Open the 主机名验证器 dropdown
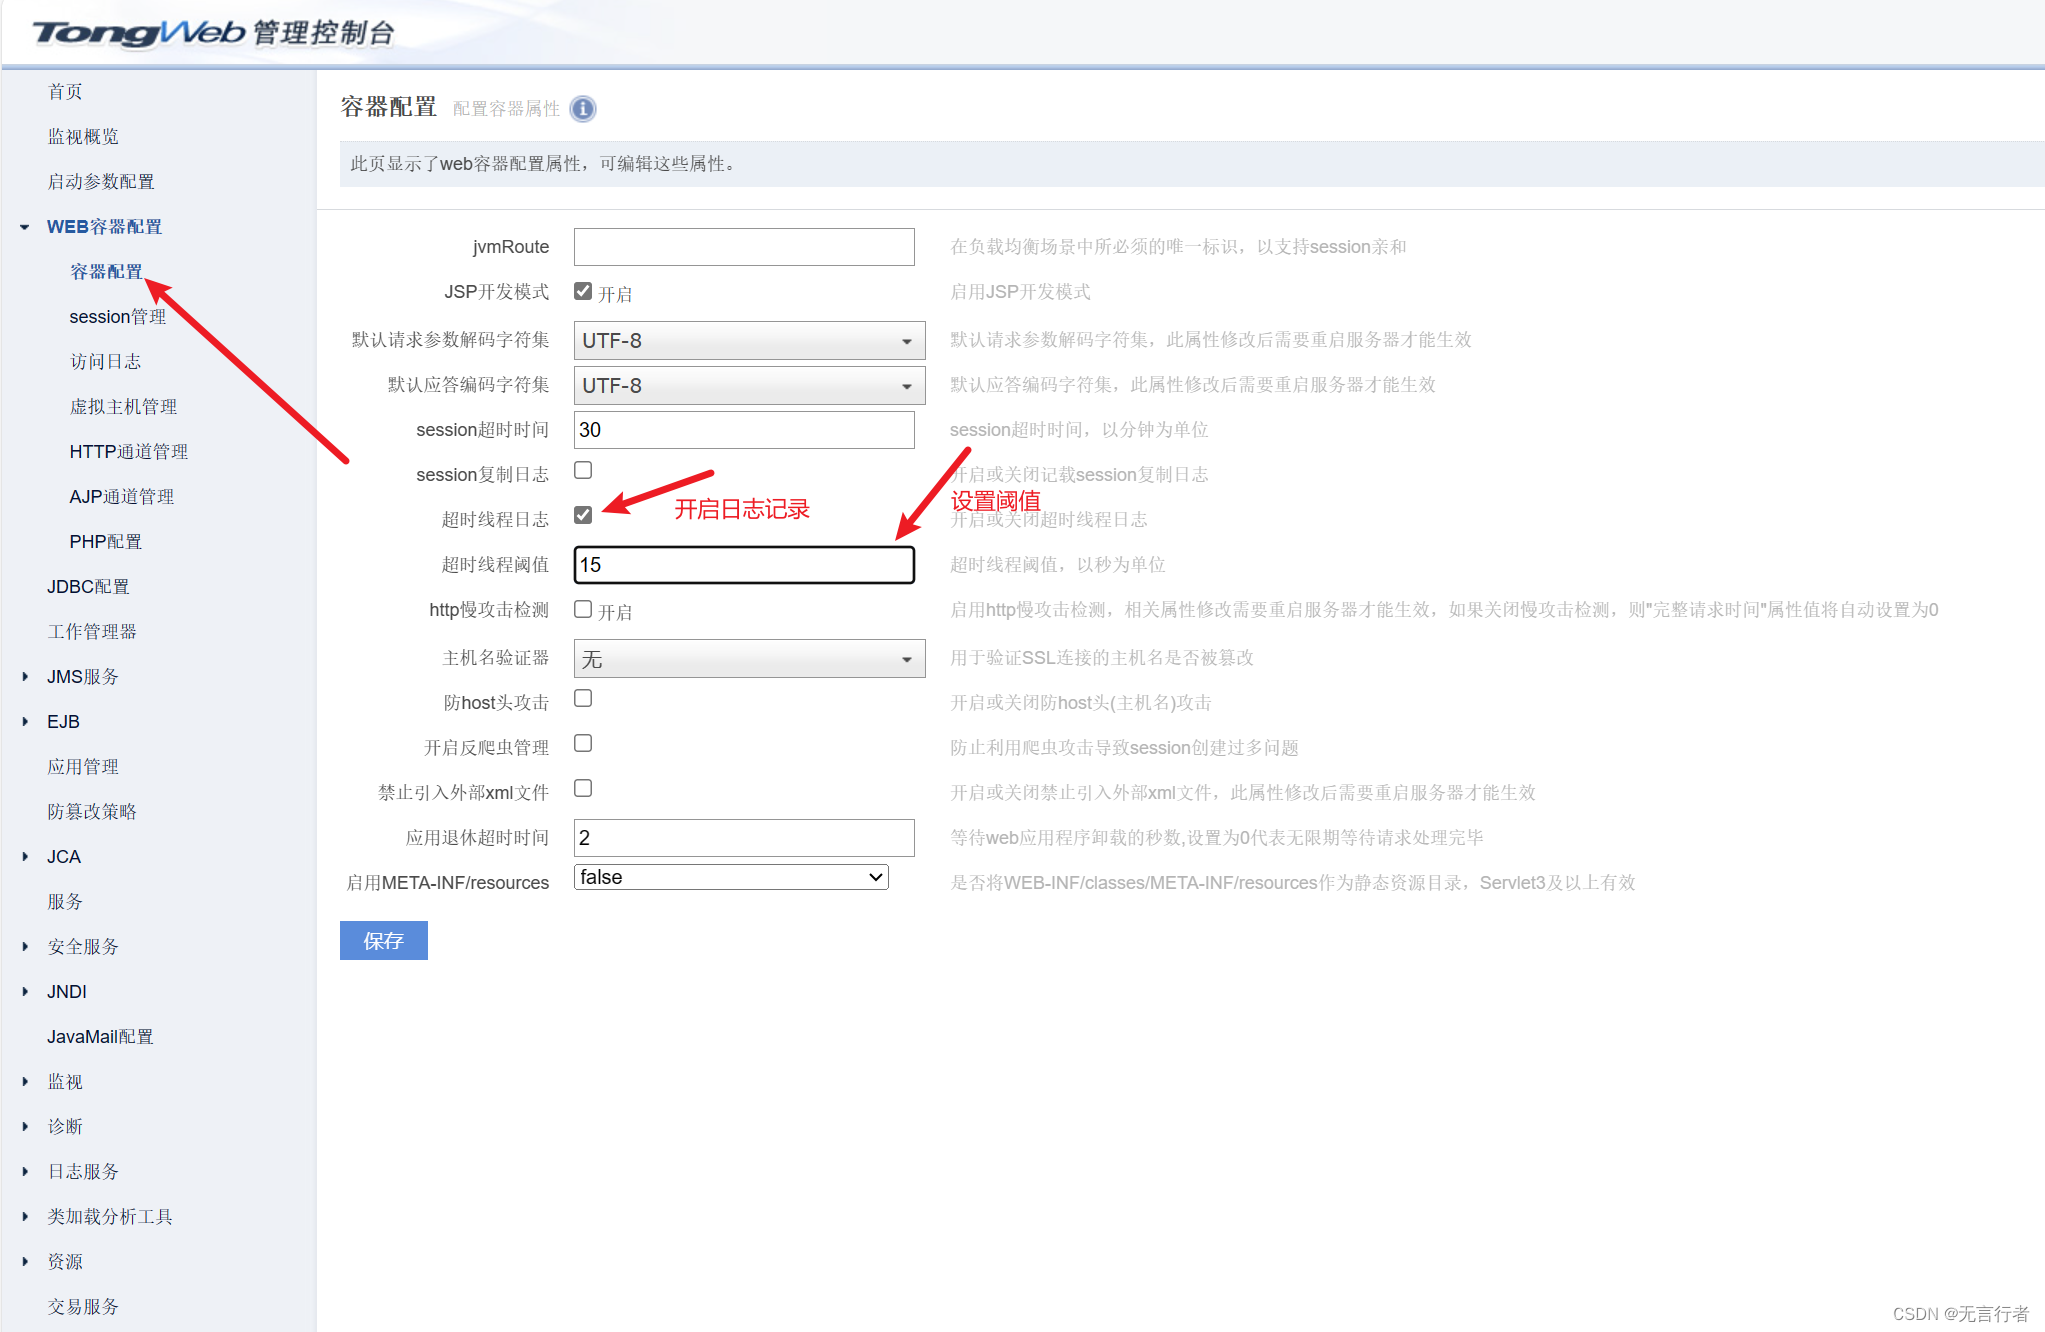This screenshot has width=2045, height=1332. 748,659
